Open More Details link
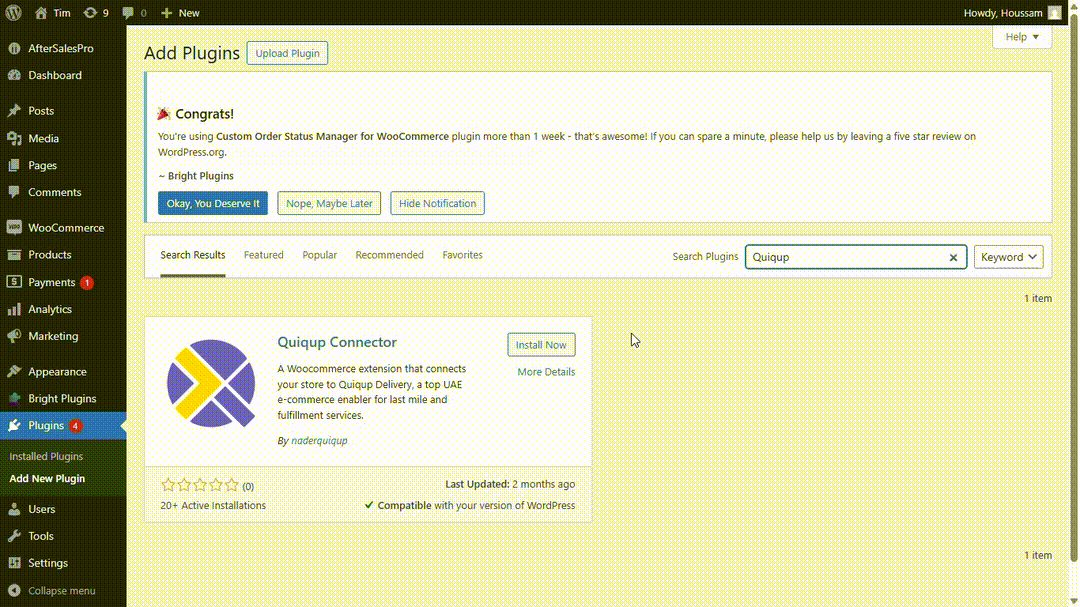The image size is (1080, 607). pyautogui.click(x=546, y=372)
